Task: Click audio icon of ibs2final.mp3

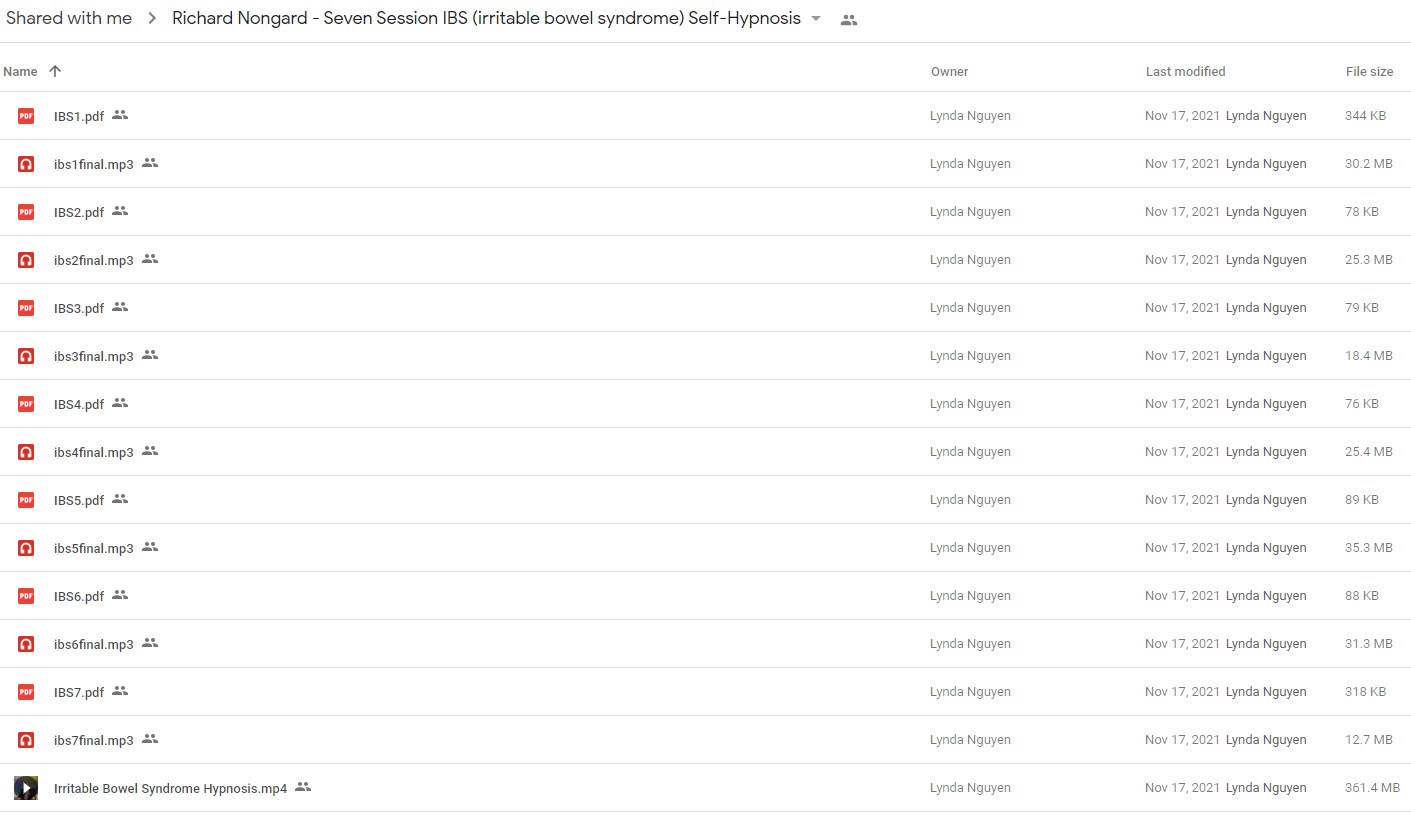Action: [26, 260]
